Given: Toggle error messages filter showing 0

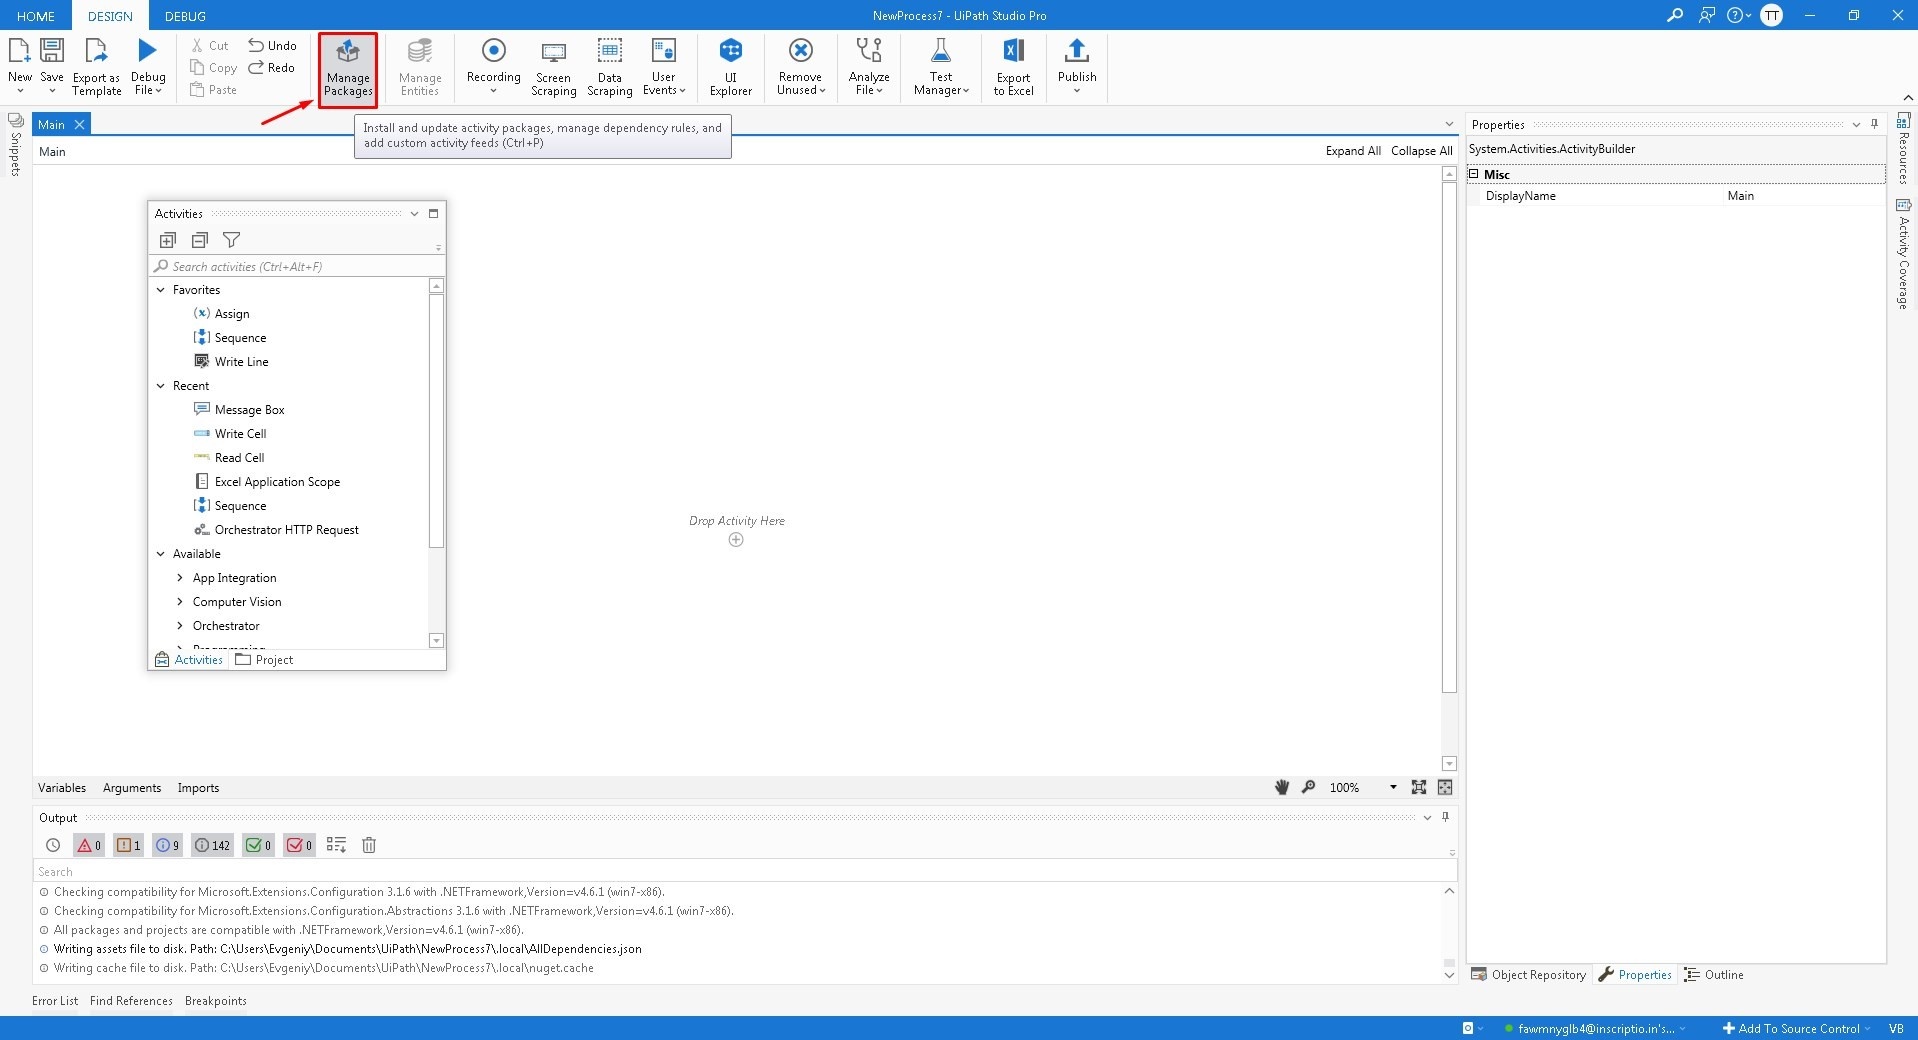Looking at the screenshot, I should pyautogui.click(x=89, y=845).
